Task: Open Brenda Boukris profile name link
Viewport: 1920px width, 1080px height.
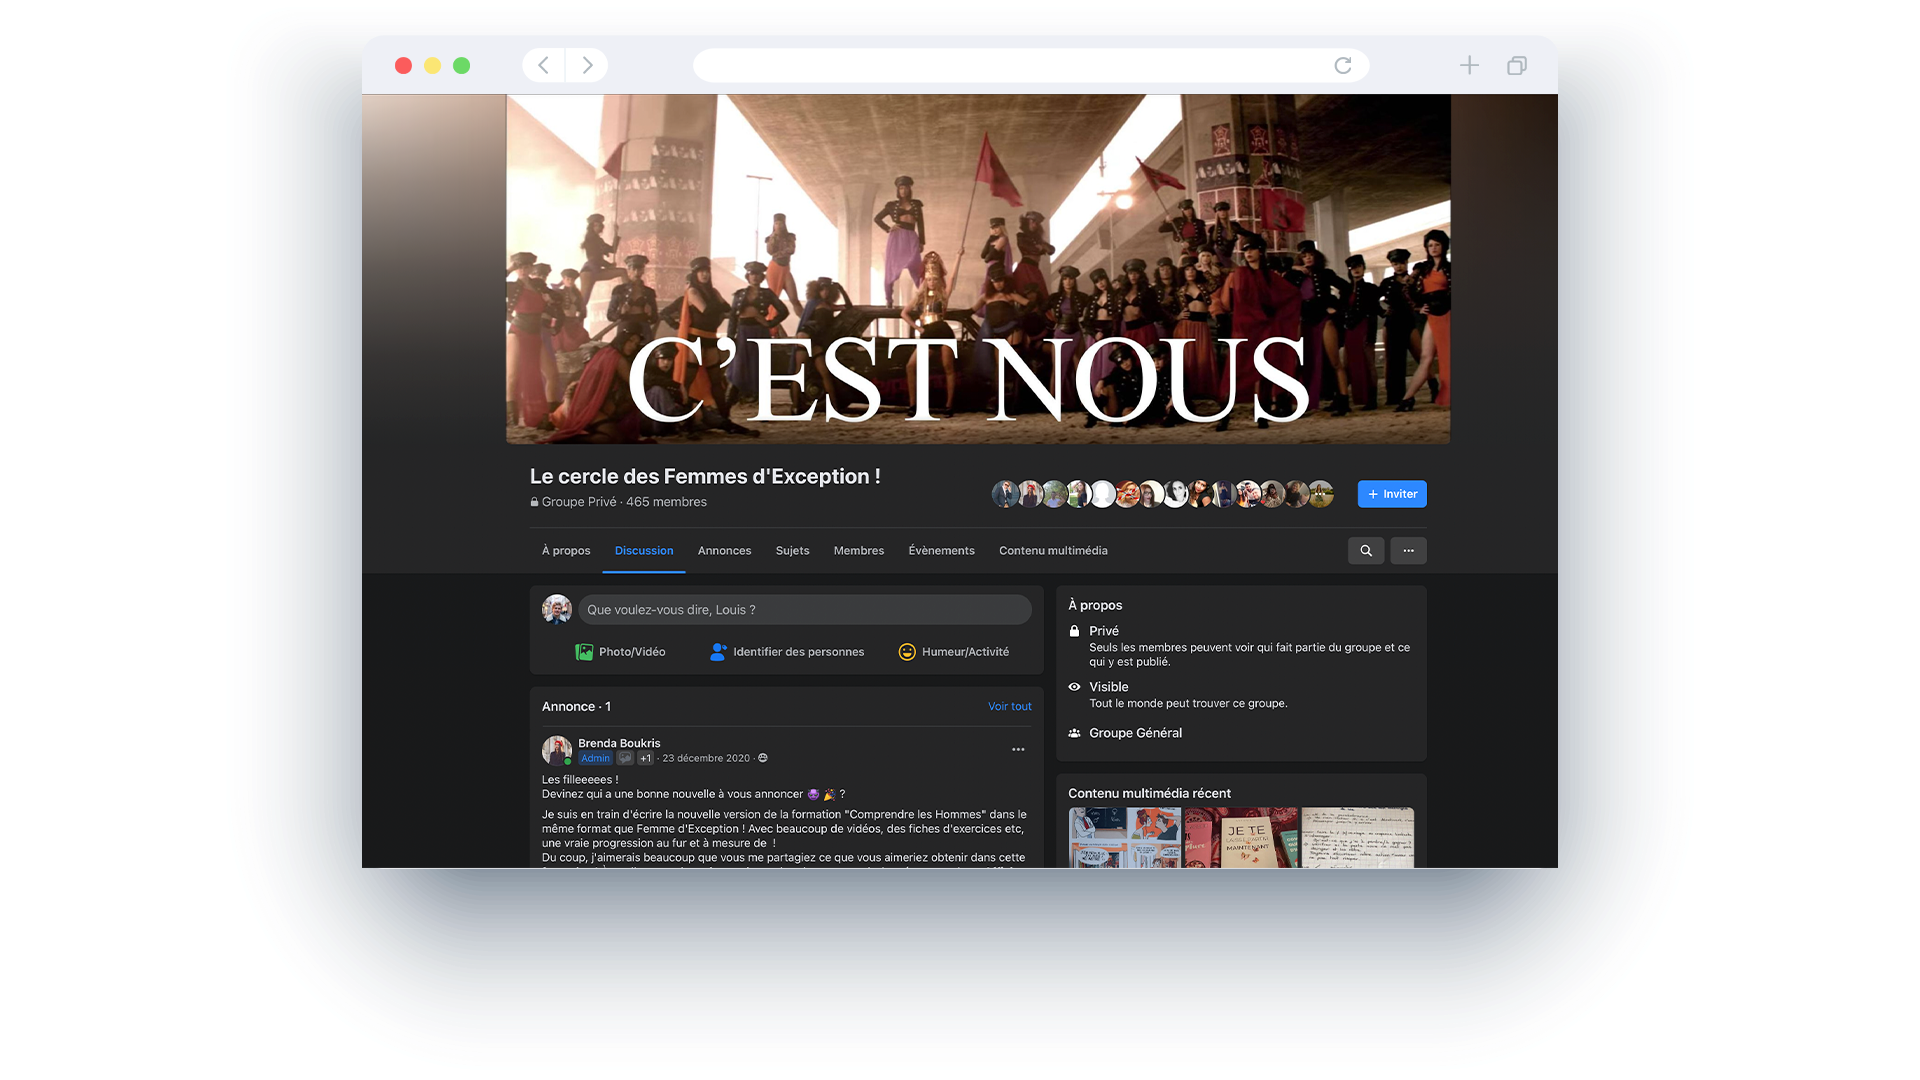Action: pos(619,743)
